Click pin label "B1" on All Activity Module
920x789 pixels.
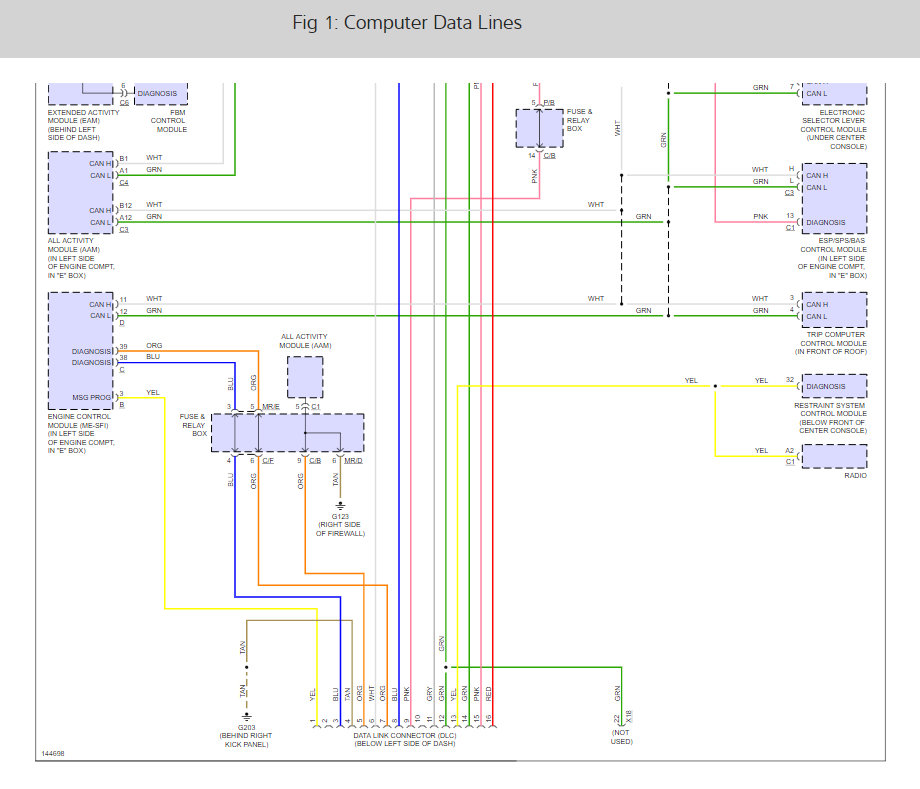pyautogui.click(x=124, y=159)
